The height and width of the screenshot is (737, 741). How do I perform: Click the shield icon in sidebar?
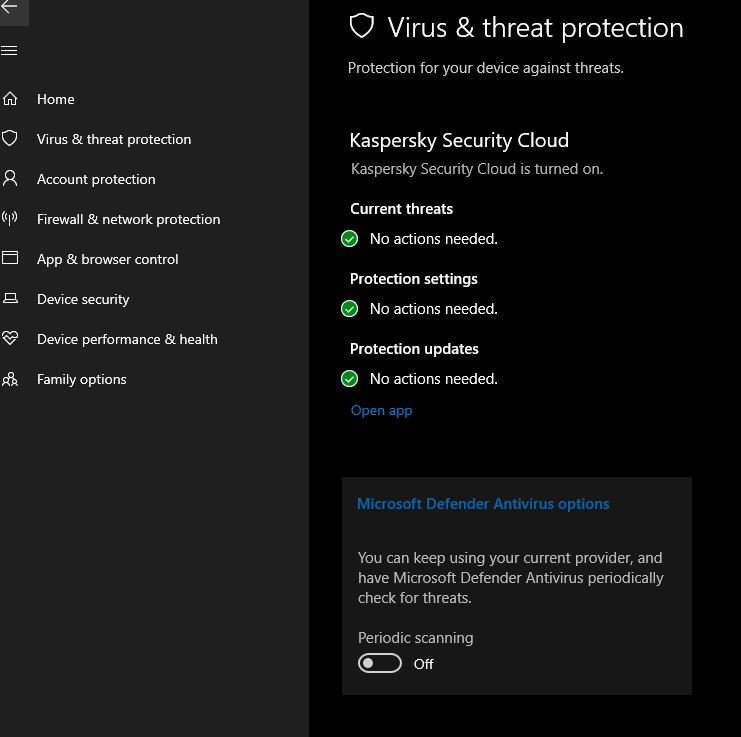pos(10,139)
